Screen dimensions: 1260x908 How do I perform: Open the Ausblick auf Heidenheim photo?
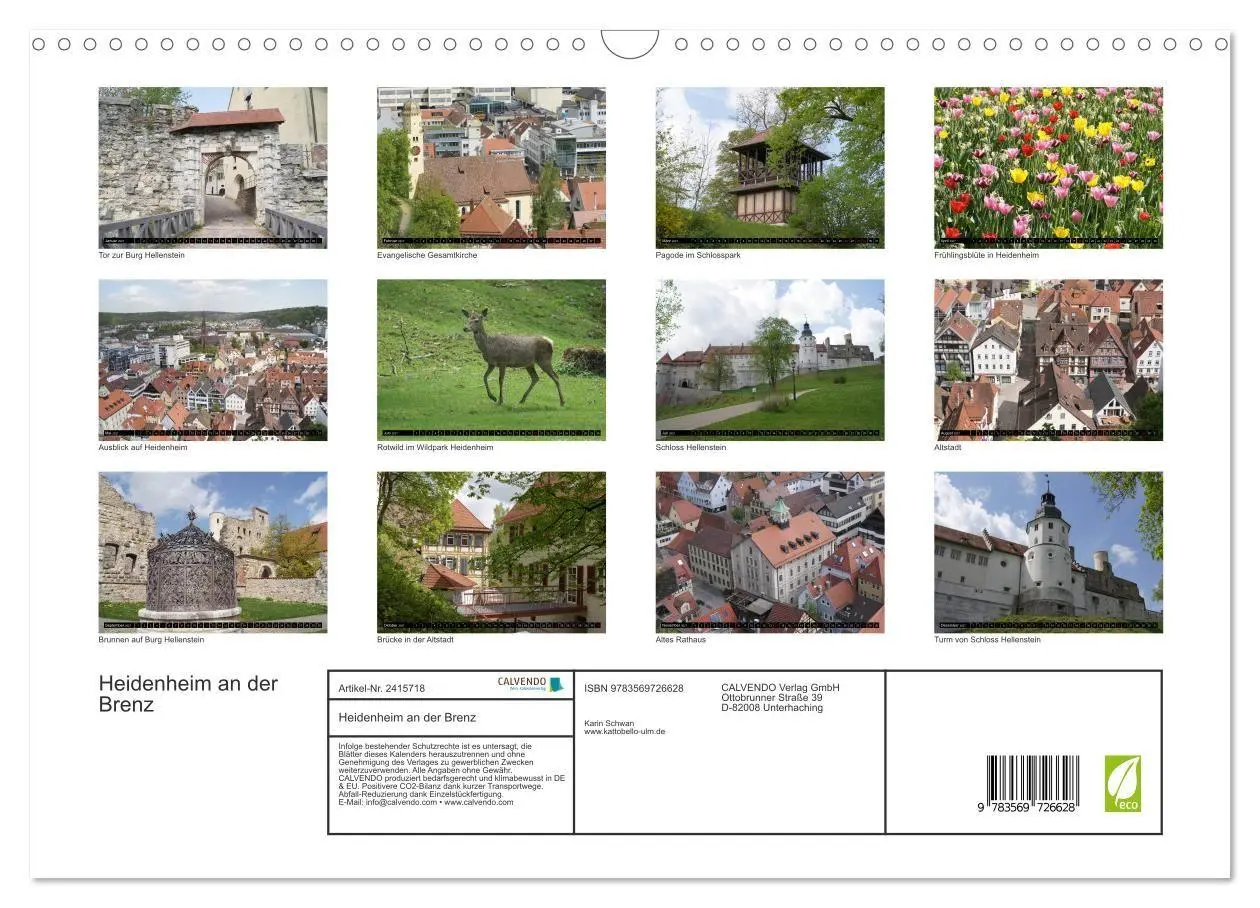[x=213, y=360]
